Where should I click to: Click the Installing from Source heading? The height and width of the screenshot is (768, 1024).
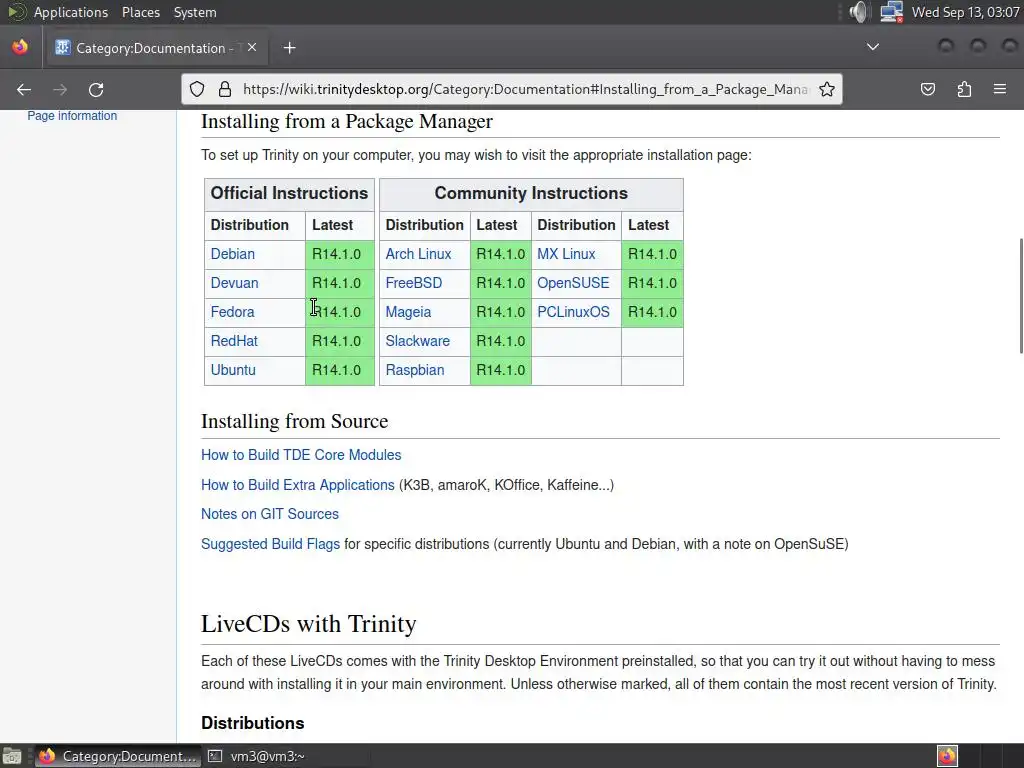(x=295, y=421)
